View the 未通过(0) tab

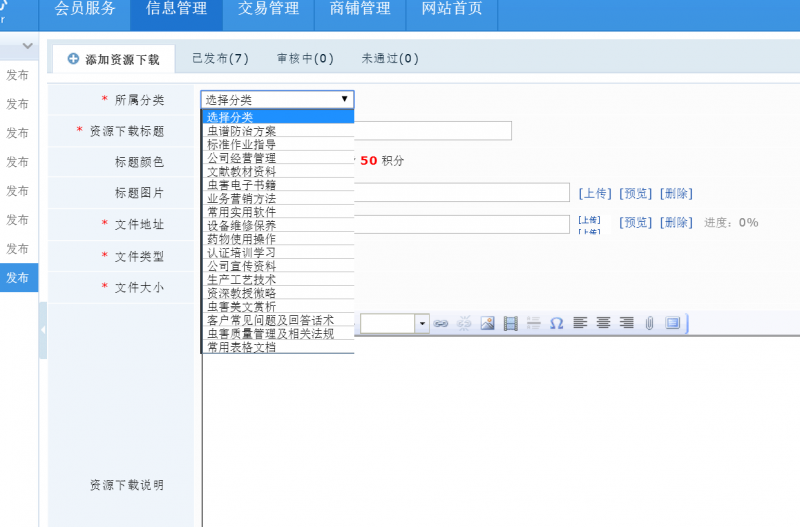coord(390,58)
